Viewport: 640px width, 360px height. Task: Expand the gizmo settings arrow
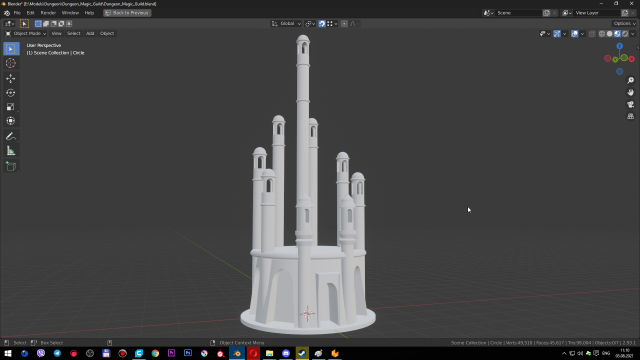[564, 34]
